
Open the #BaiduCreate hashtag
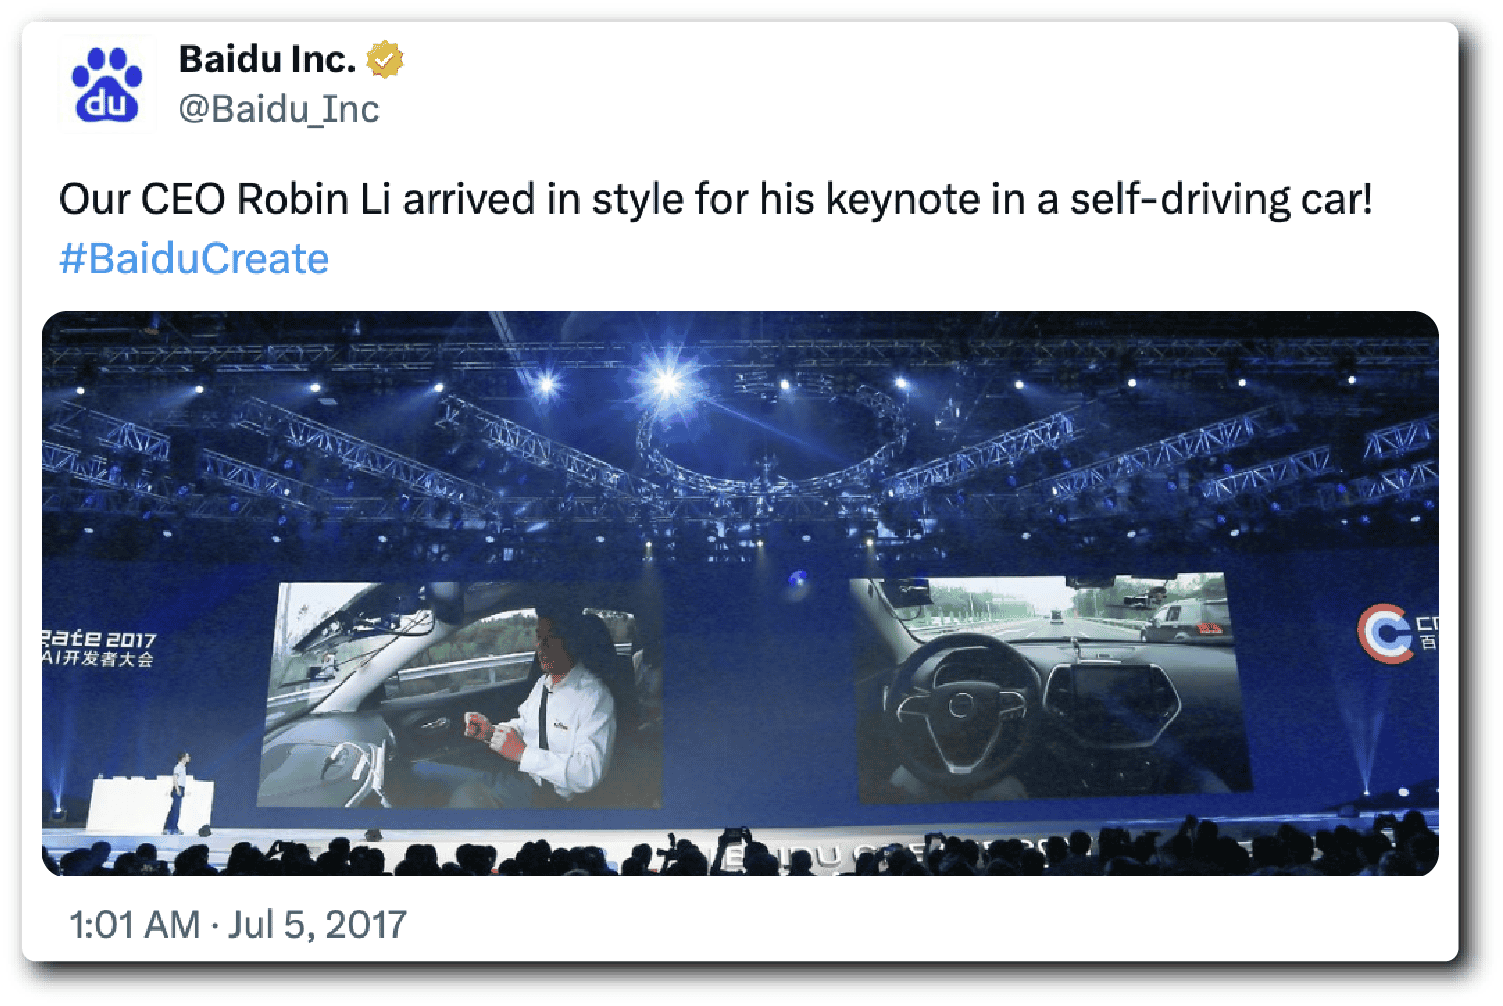point(193,258)
